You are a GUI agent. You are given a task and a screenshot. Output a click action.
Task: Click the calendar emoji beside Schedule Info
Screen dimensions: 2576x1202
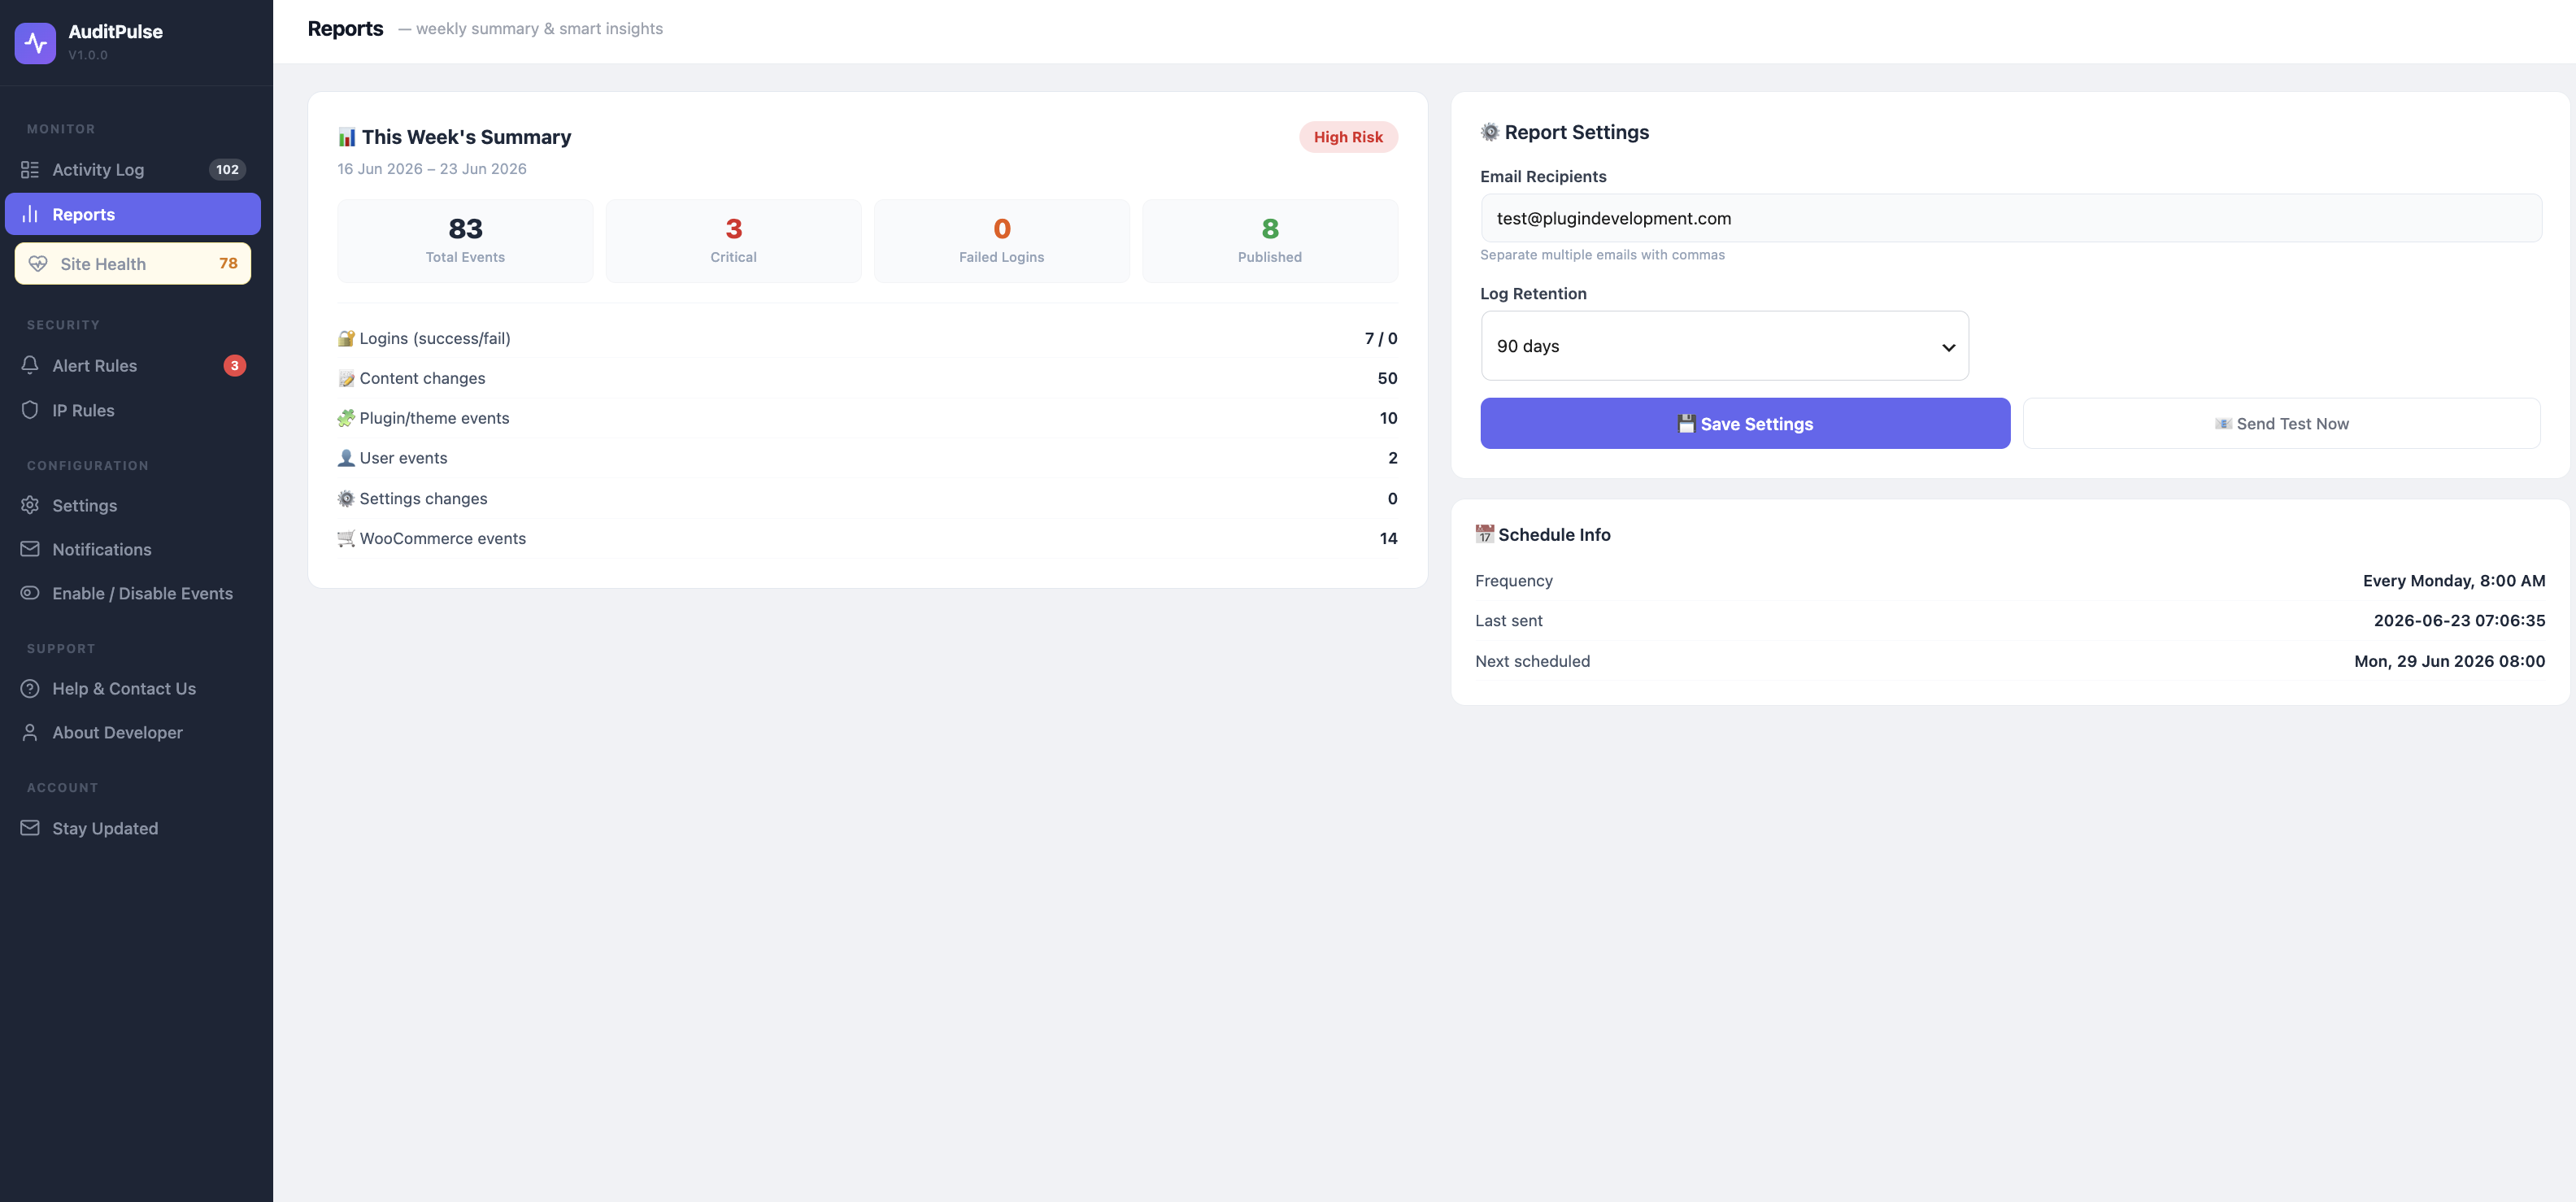click(x=1485, y=534)
